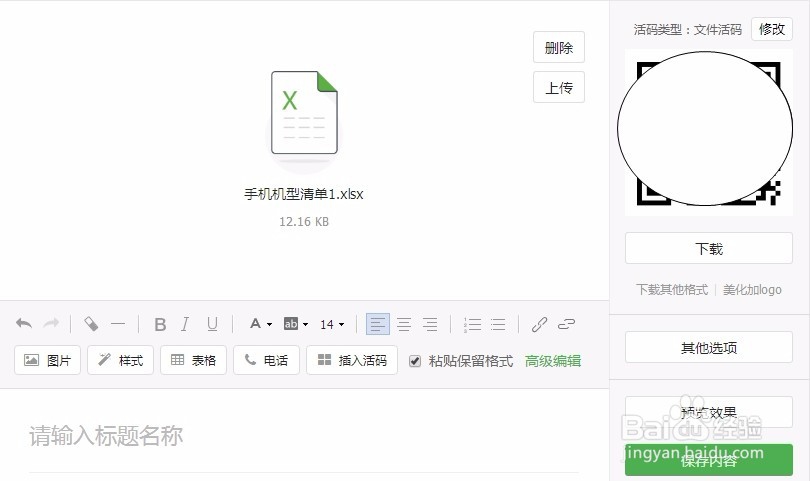The width and height of the screenshot is (810, 481).
Task: Open the 美化加logo link
Action: tap(752, 289)
